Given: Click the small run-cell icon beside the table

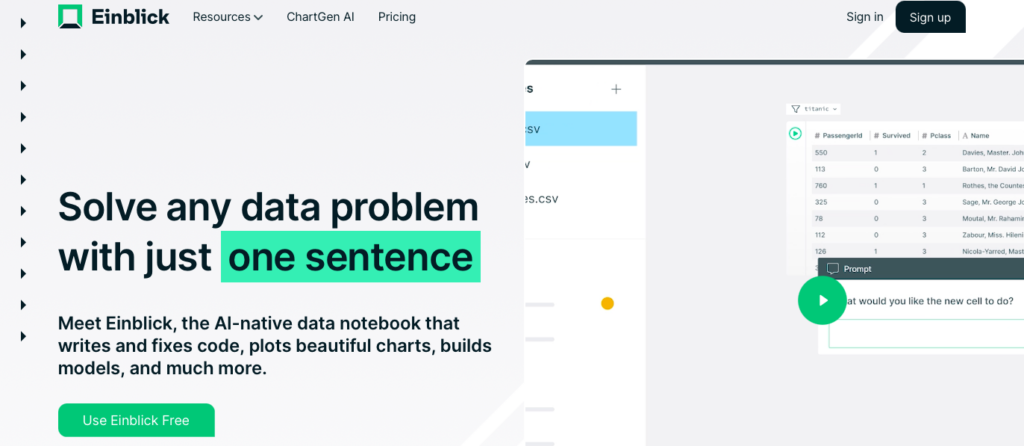Looking at the screenshot, I should [795, 133].
